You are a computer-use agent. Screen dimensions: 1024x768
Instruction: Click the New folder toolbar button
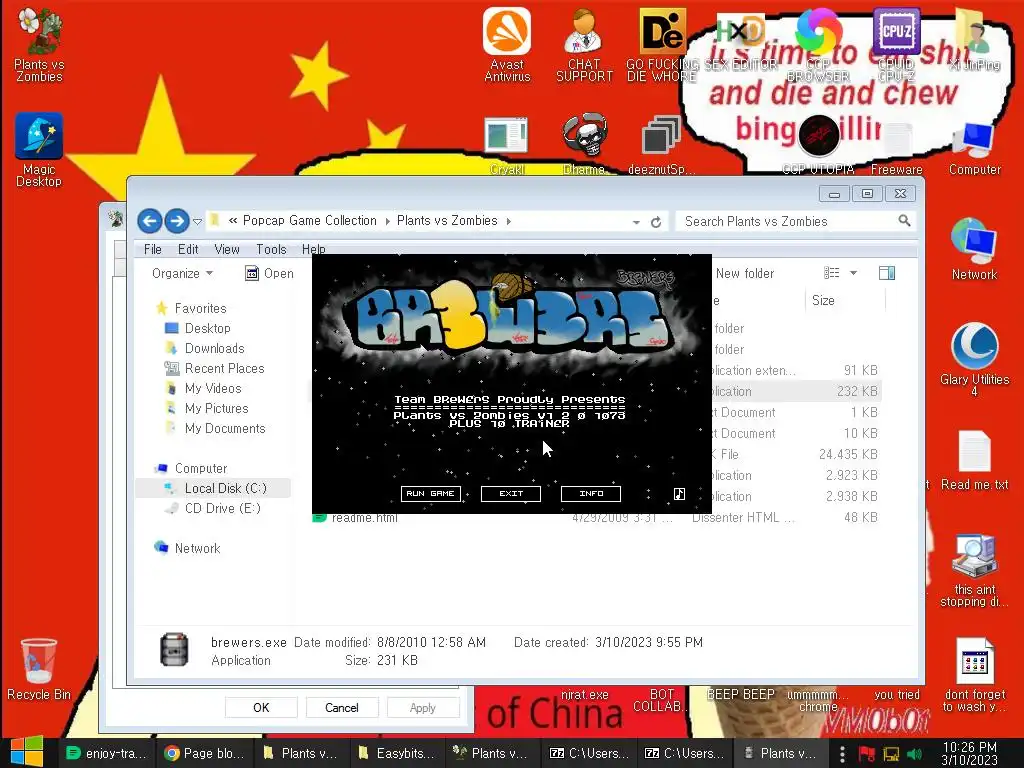pyautogui.click(x=744, y=273)
